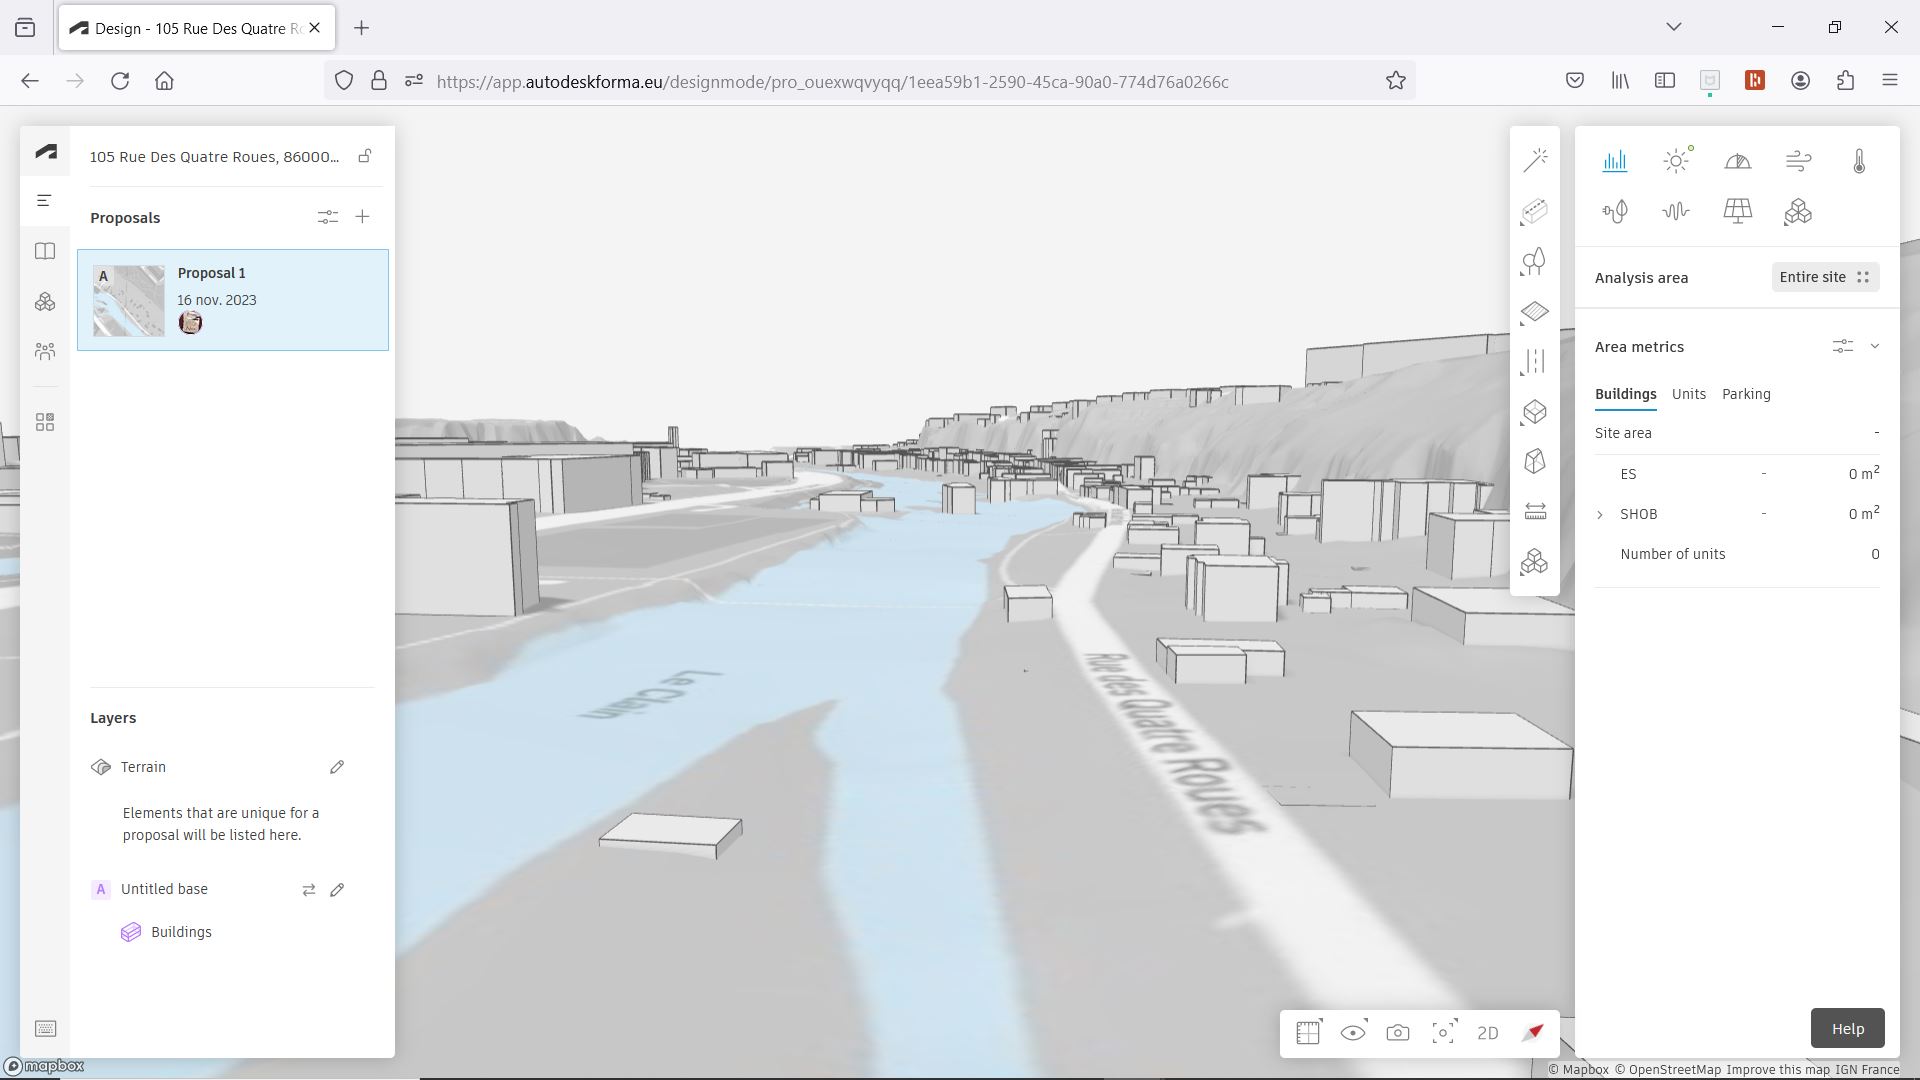Switch to the Units tab
Viewport: 1920px width, 1080px height.
[x=1688, y=394]
